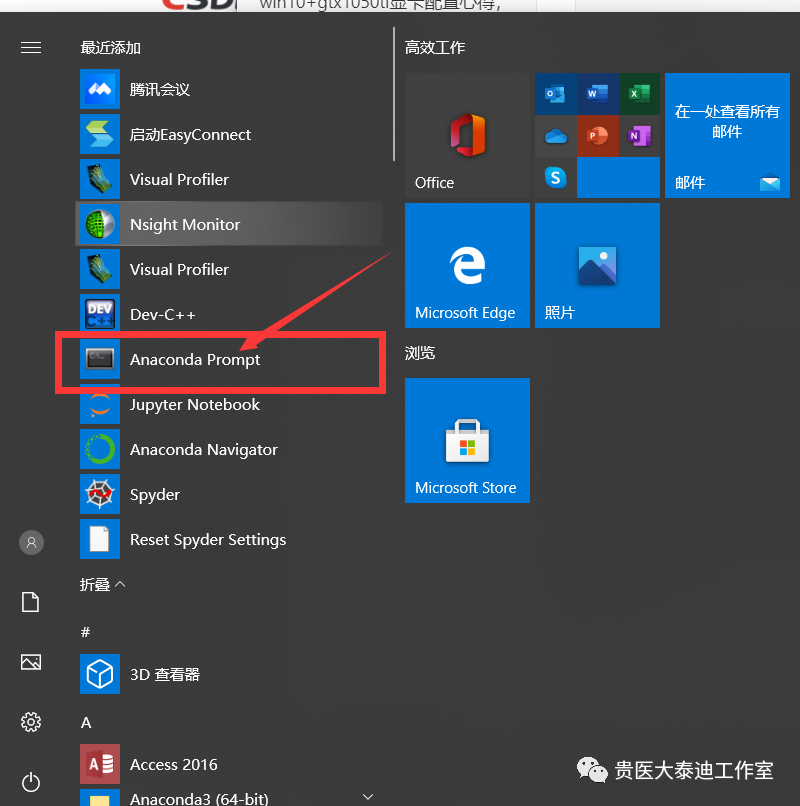Click the A letter index header

pos(86,722)
